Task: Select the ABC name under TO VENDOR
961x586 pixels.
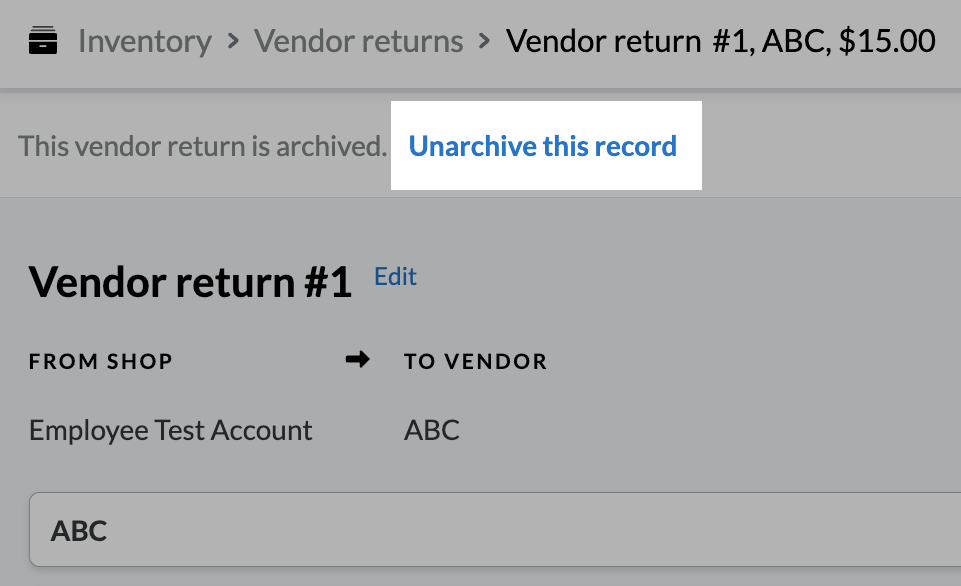Action: 432,431
